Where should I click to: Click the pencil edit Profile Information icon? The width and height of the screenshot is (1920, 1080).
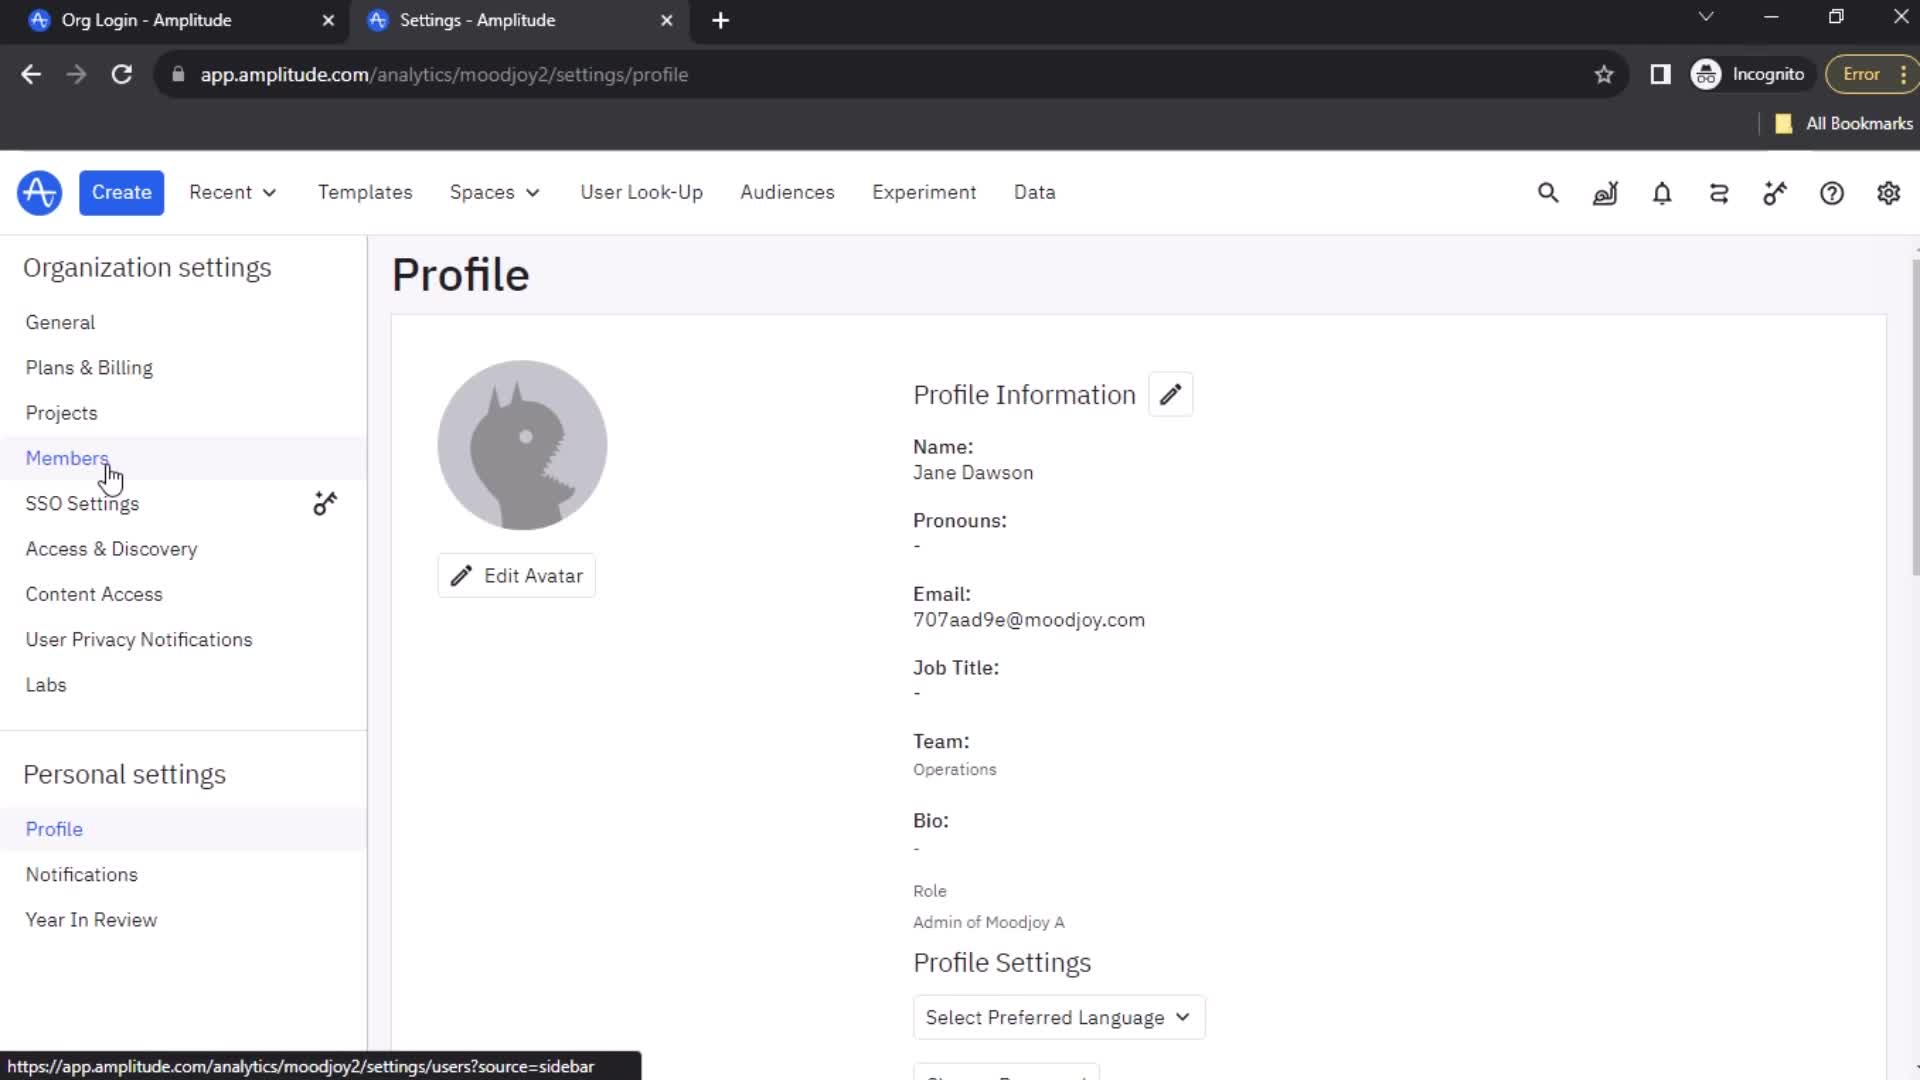click(1170, 394)
